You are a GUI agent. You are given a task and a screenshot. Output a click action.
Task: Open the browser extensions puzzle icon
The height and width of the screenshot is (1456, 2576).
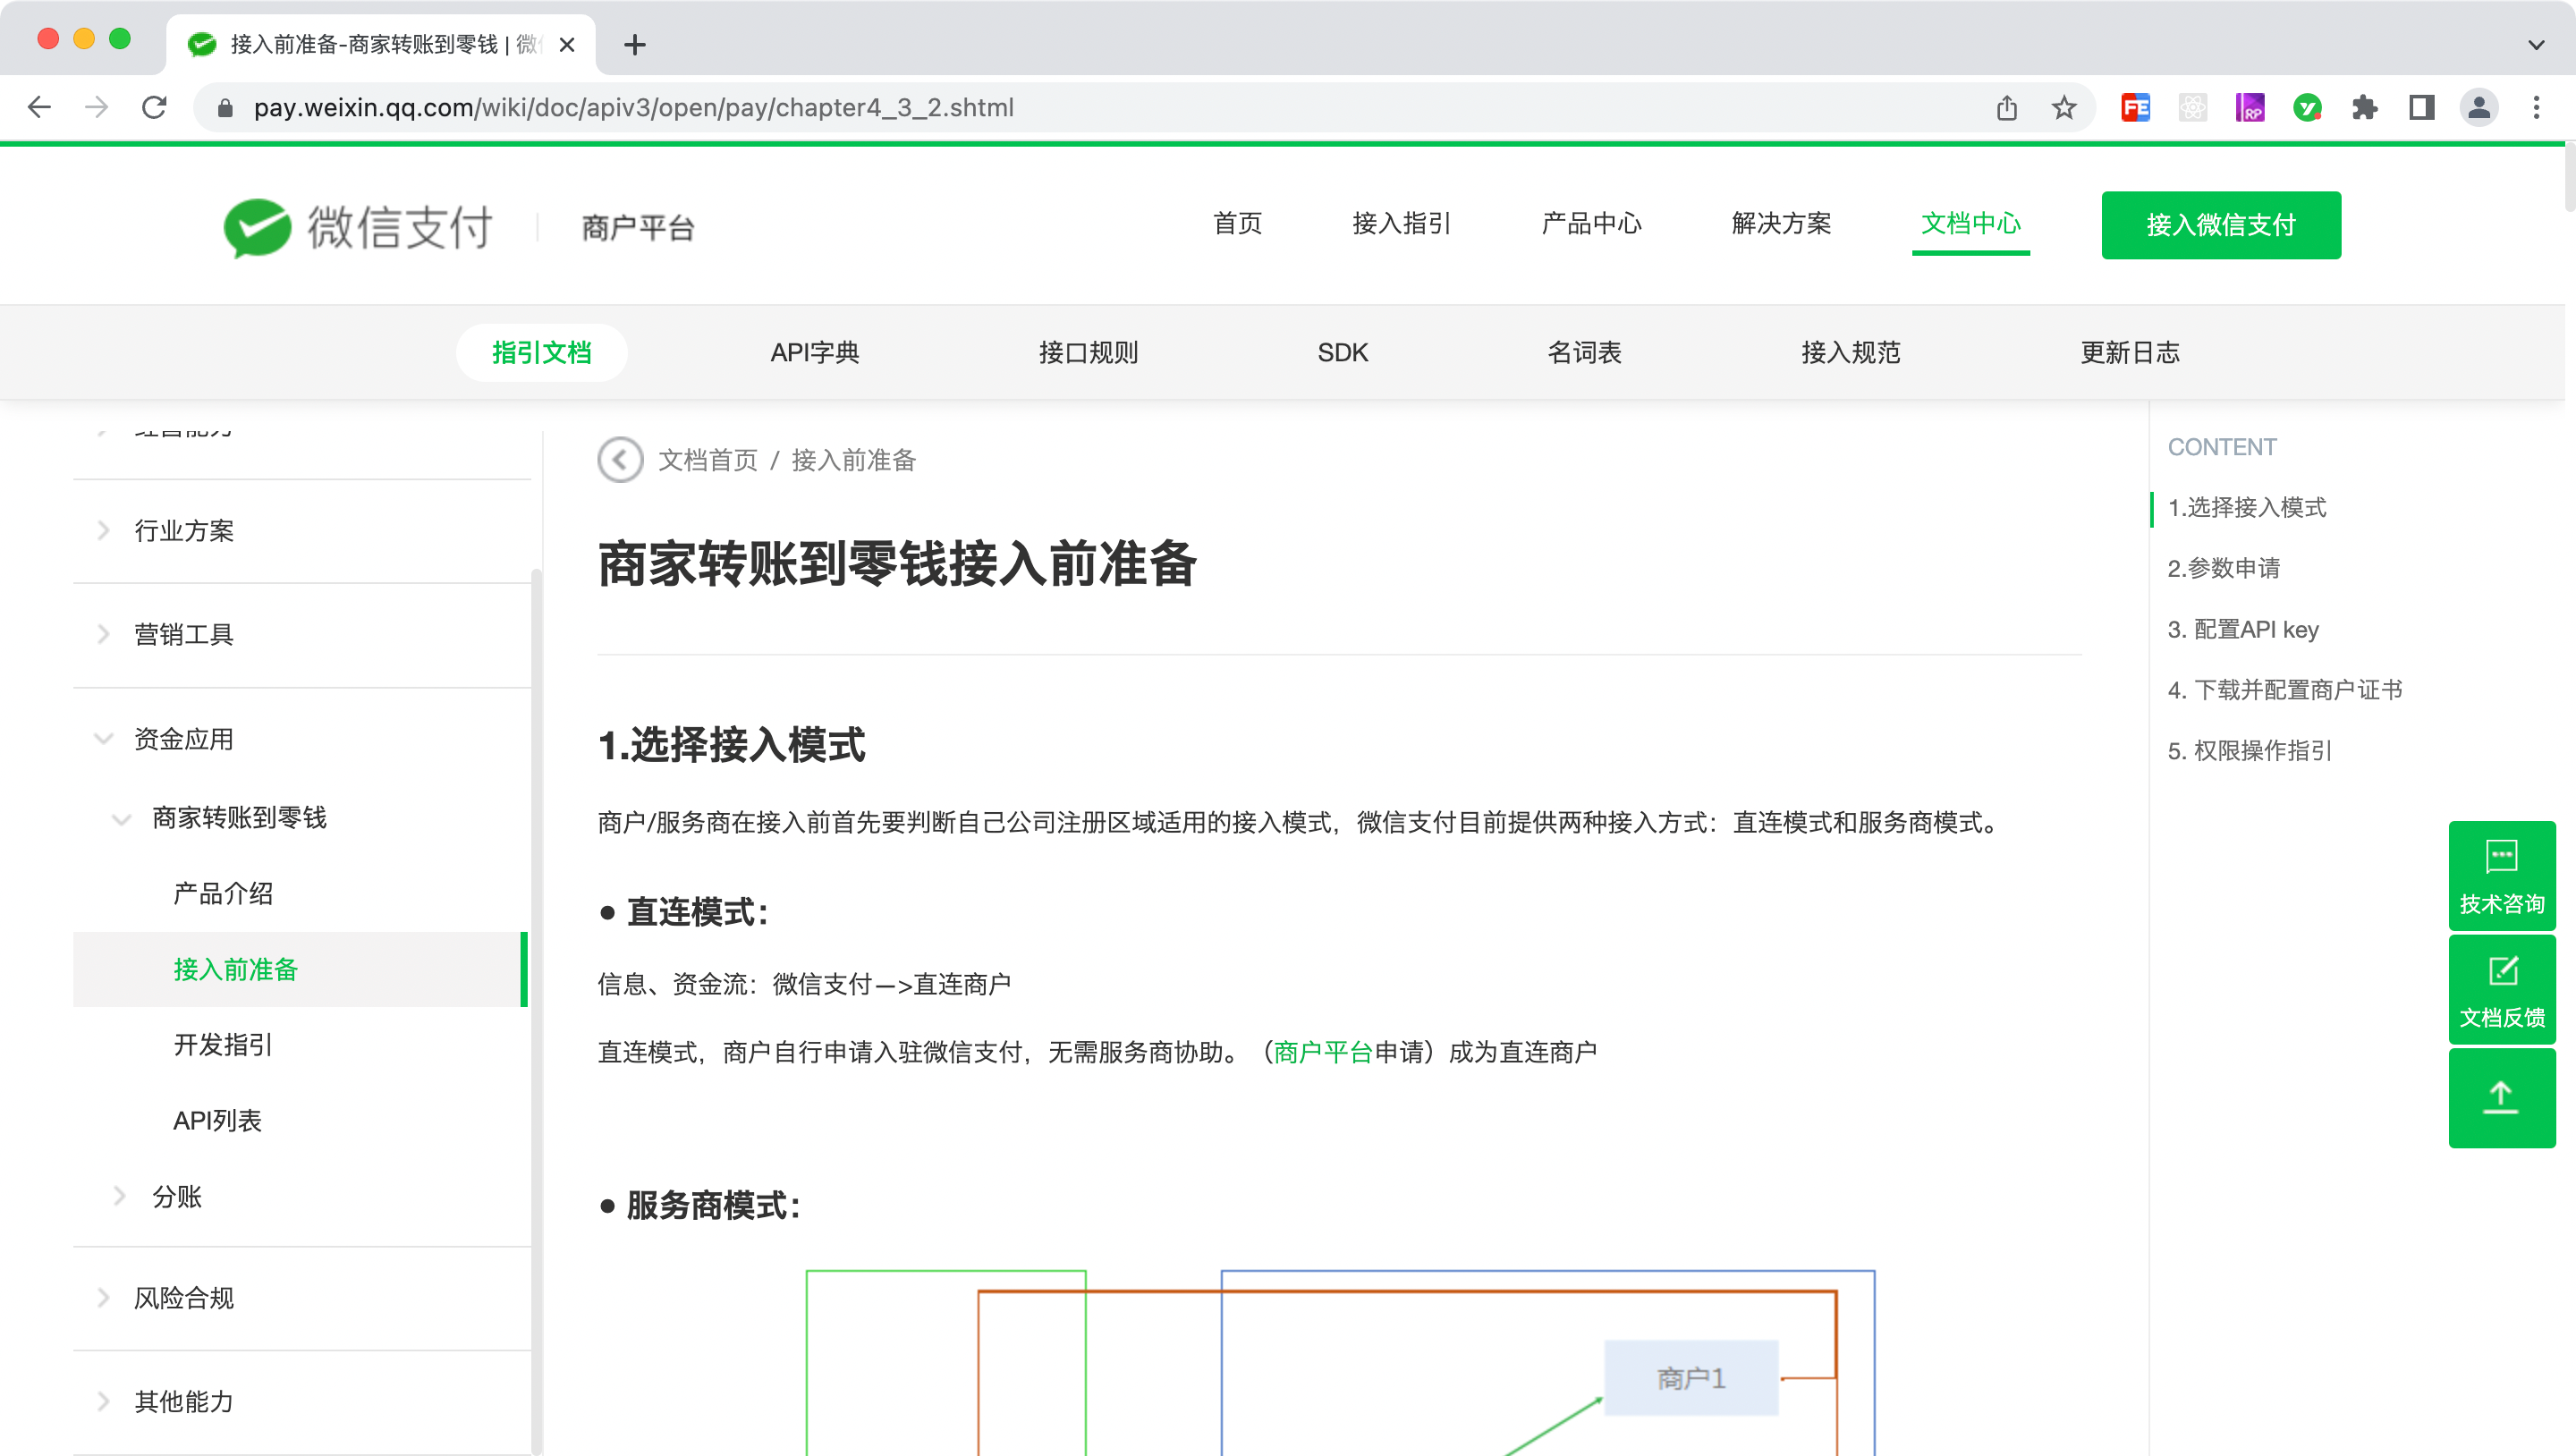(2364, 108)
